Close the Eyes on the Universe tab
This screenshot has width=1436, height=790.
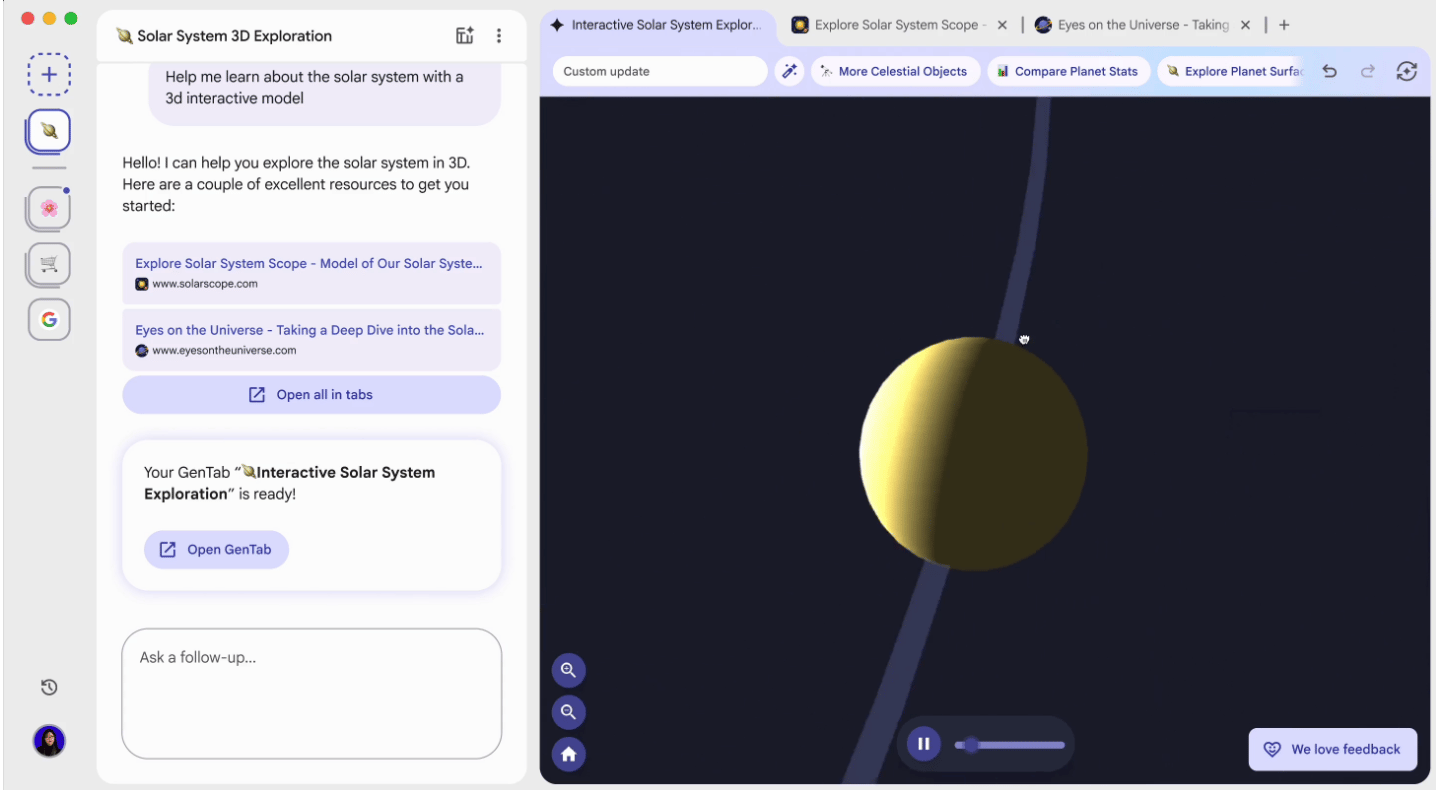pos(1245,25)
